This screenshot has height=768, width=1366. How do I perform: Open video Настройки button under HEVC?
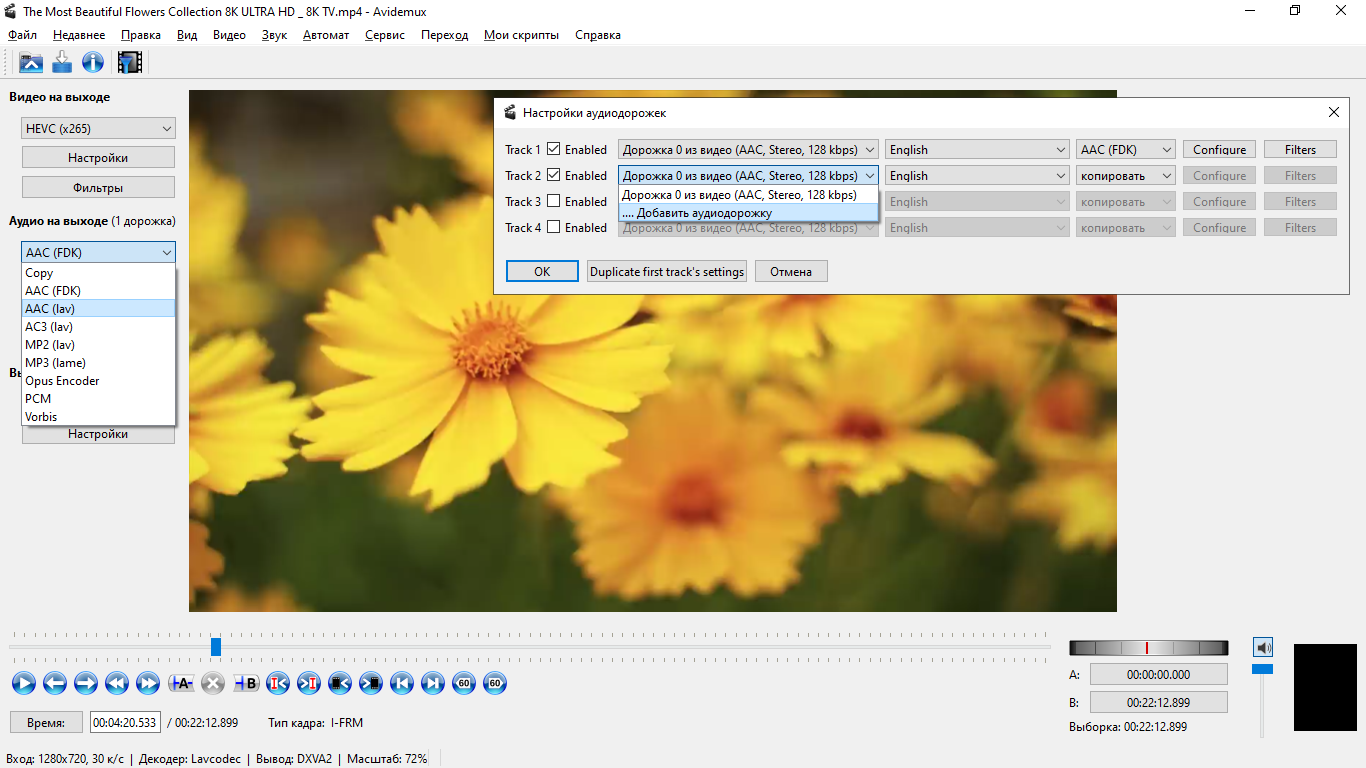pos(98,157)
